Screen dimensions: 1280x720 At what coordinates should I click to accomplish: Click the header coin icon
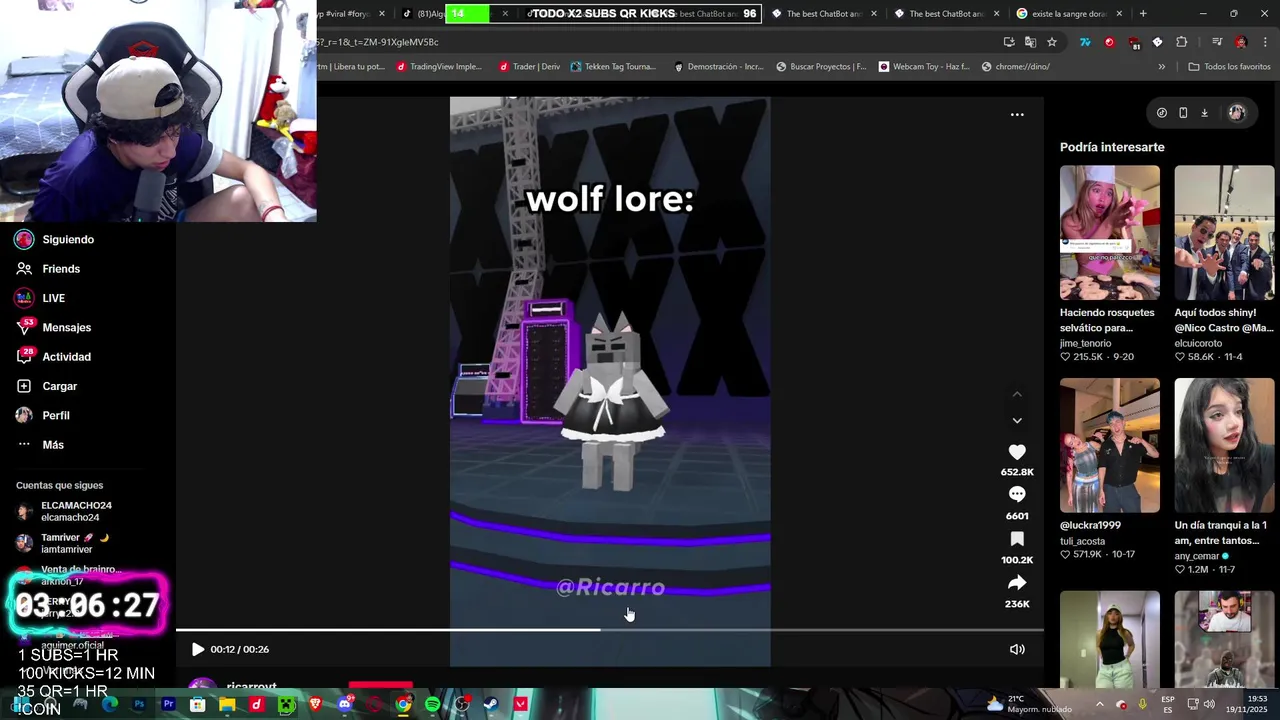point(1161,113)
